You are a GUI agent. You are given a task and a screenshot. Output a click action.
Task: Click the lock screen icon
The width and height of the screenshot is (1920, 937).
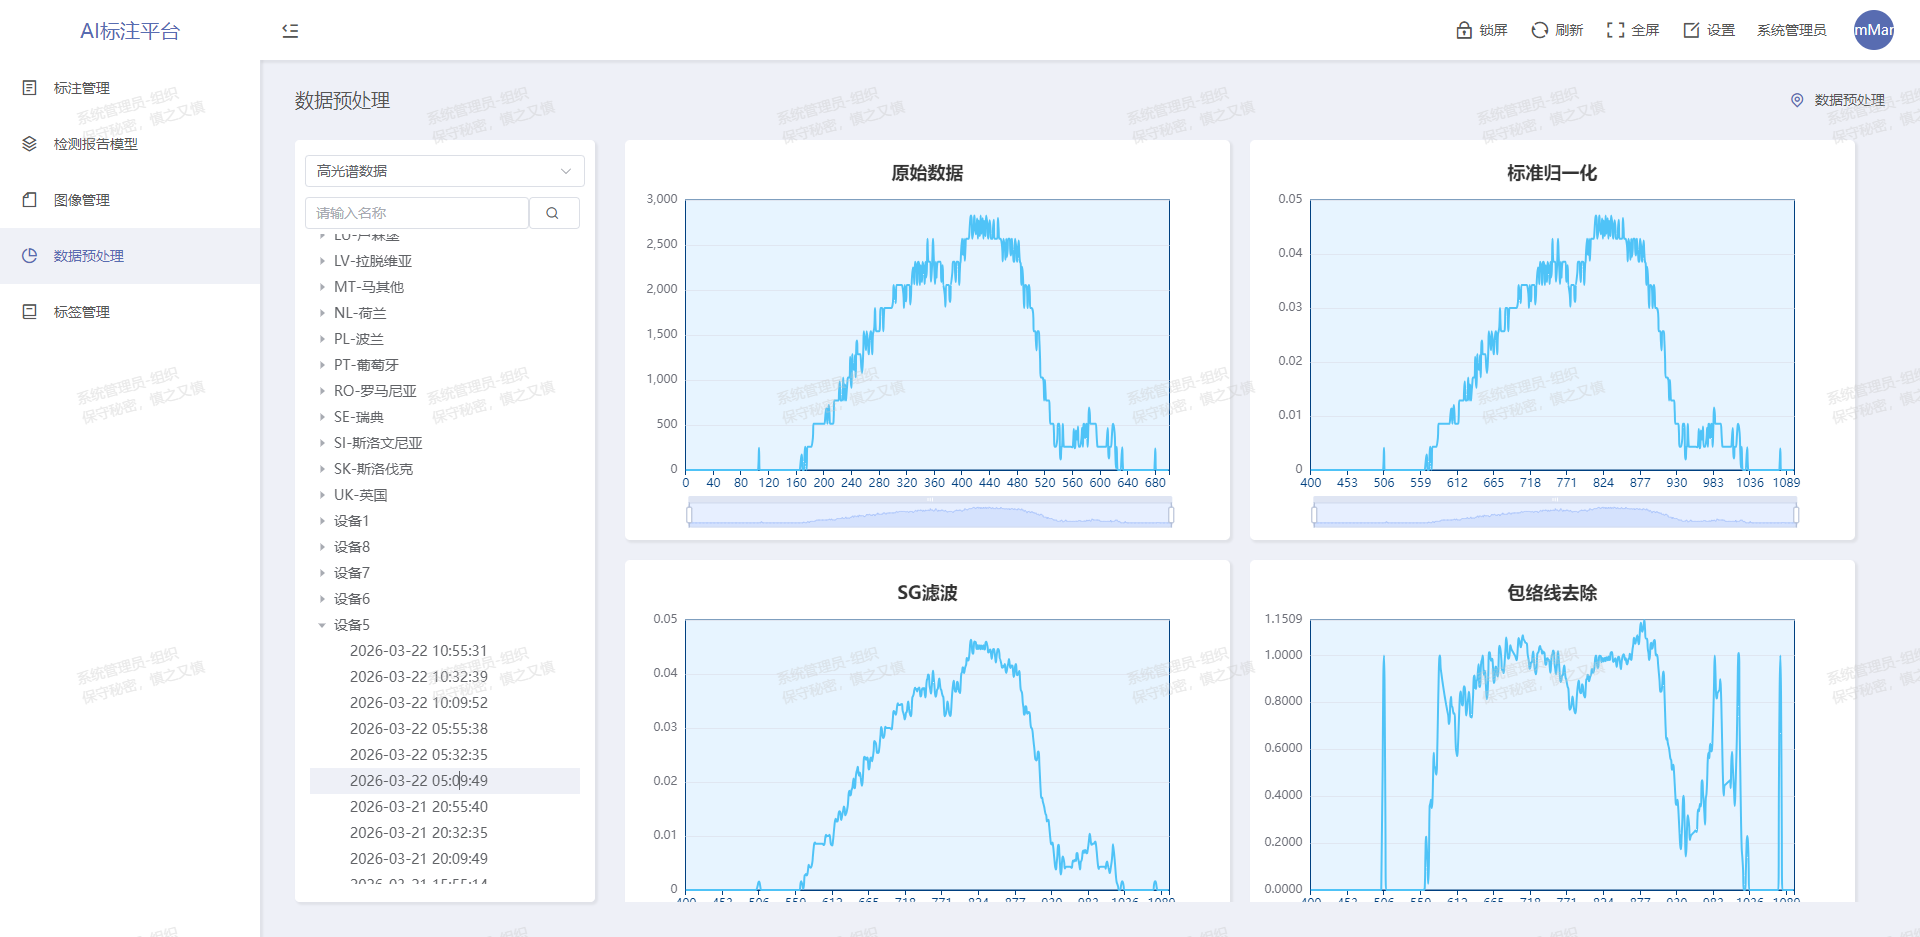[x=1464, y=31]
